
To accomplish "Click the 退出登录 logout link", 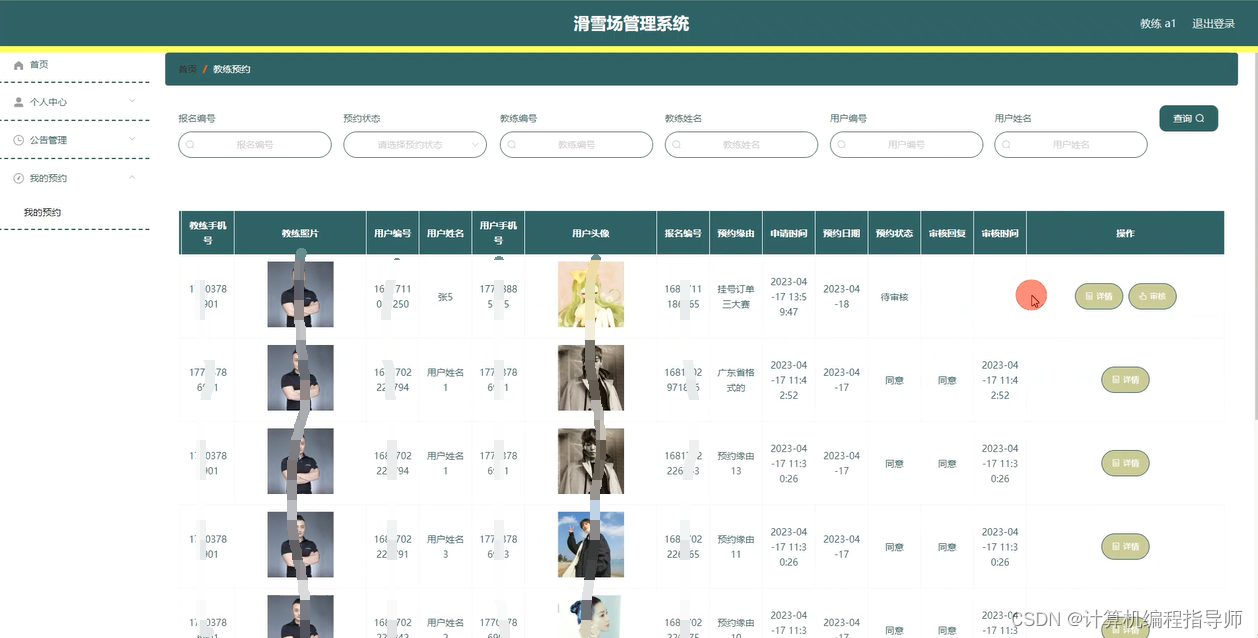I will (x=1212, y=23).
